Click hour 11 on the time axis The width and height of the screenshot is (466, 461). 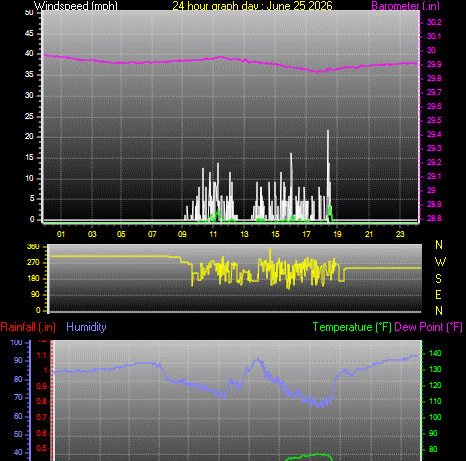pos(213,234)
